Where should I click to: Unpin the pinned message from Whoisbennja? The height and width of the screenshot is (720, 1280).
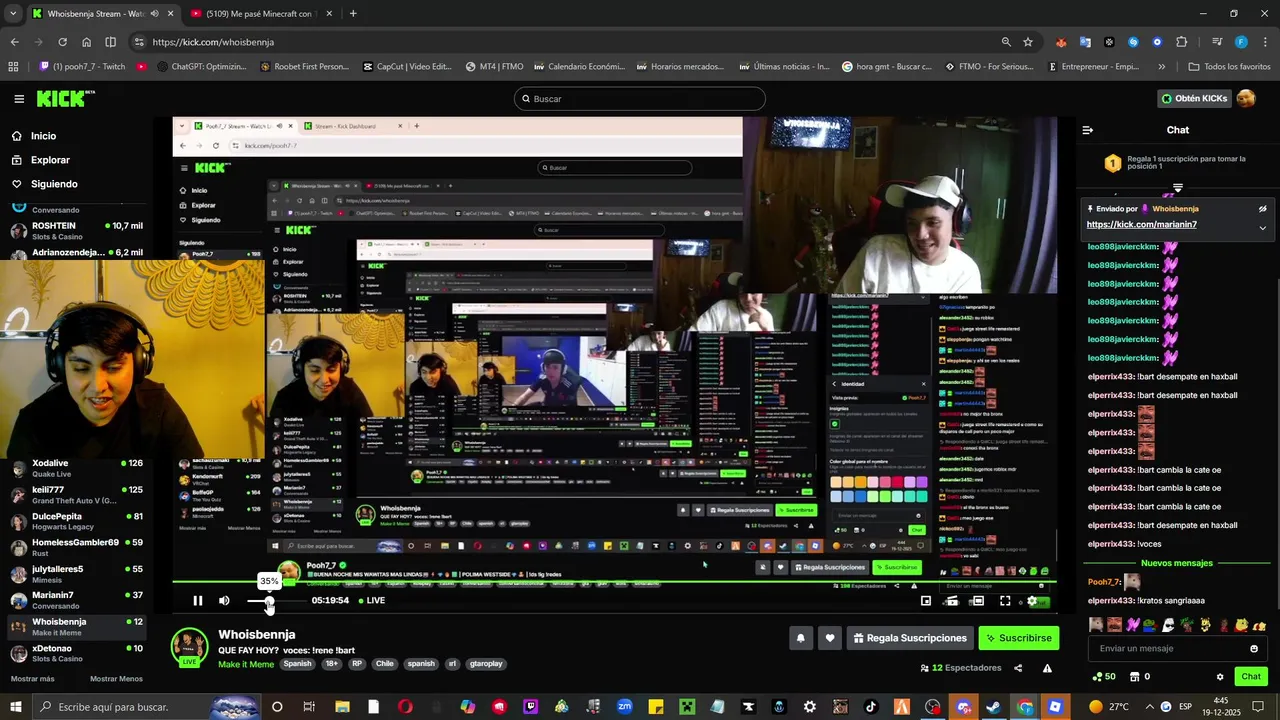point(1262,209)
